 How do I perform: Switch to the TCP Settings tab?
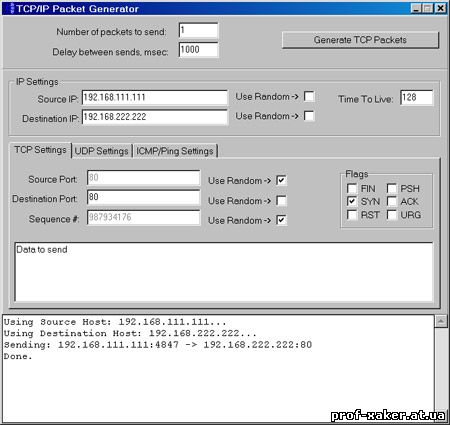click(x=40, y=150)
